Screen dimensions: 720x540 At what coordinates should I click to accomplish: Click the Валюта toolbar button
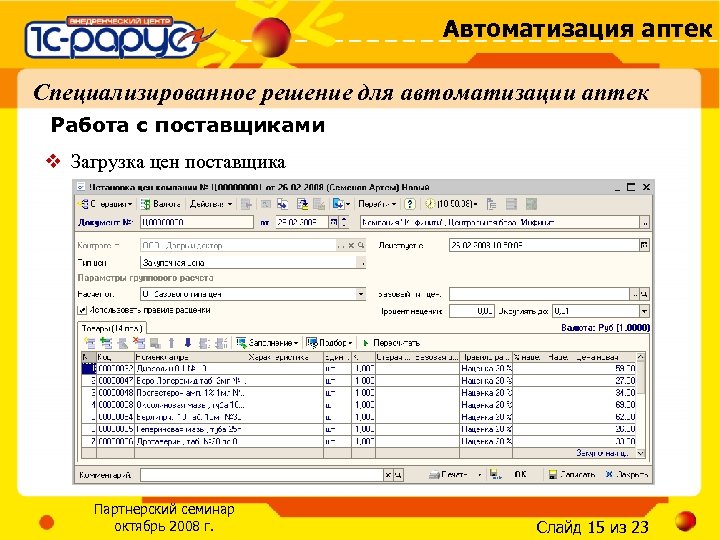coord(161,204)
